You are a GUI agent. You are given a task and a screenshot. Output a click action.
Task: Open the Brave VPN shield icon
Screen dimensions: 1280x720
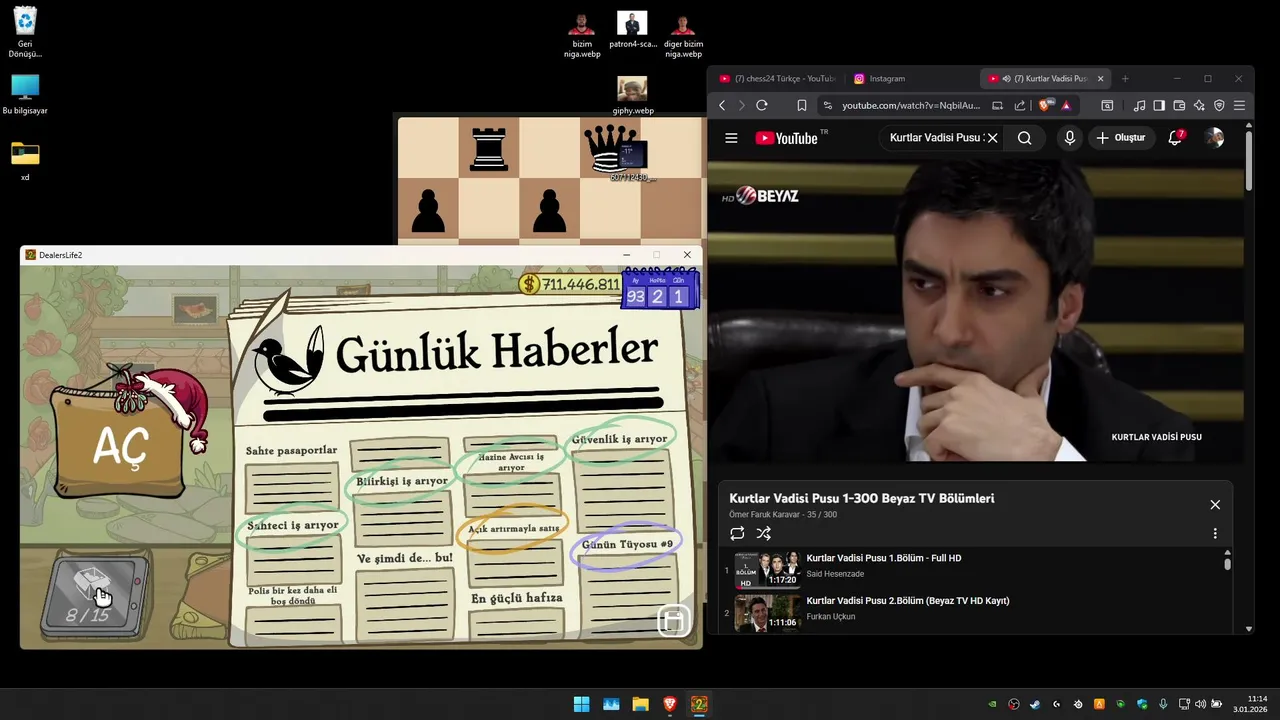(1219, 105)
